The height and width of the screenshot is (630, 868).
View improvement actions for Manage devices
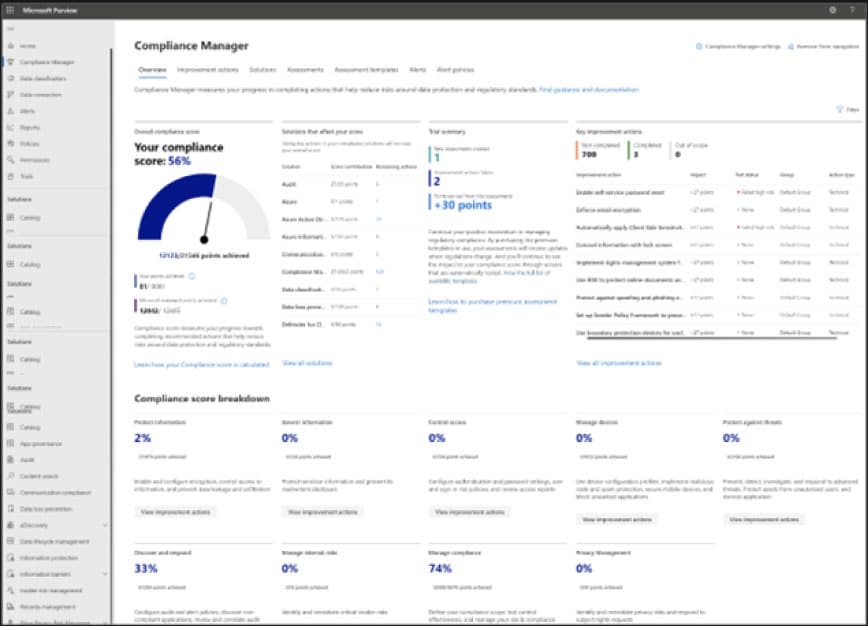pyautogui.click(x=617, y=519)
